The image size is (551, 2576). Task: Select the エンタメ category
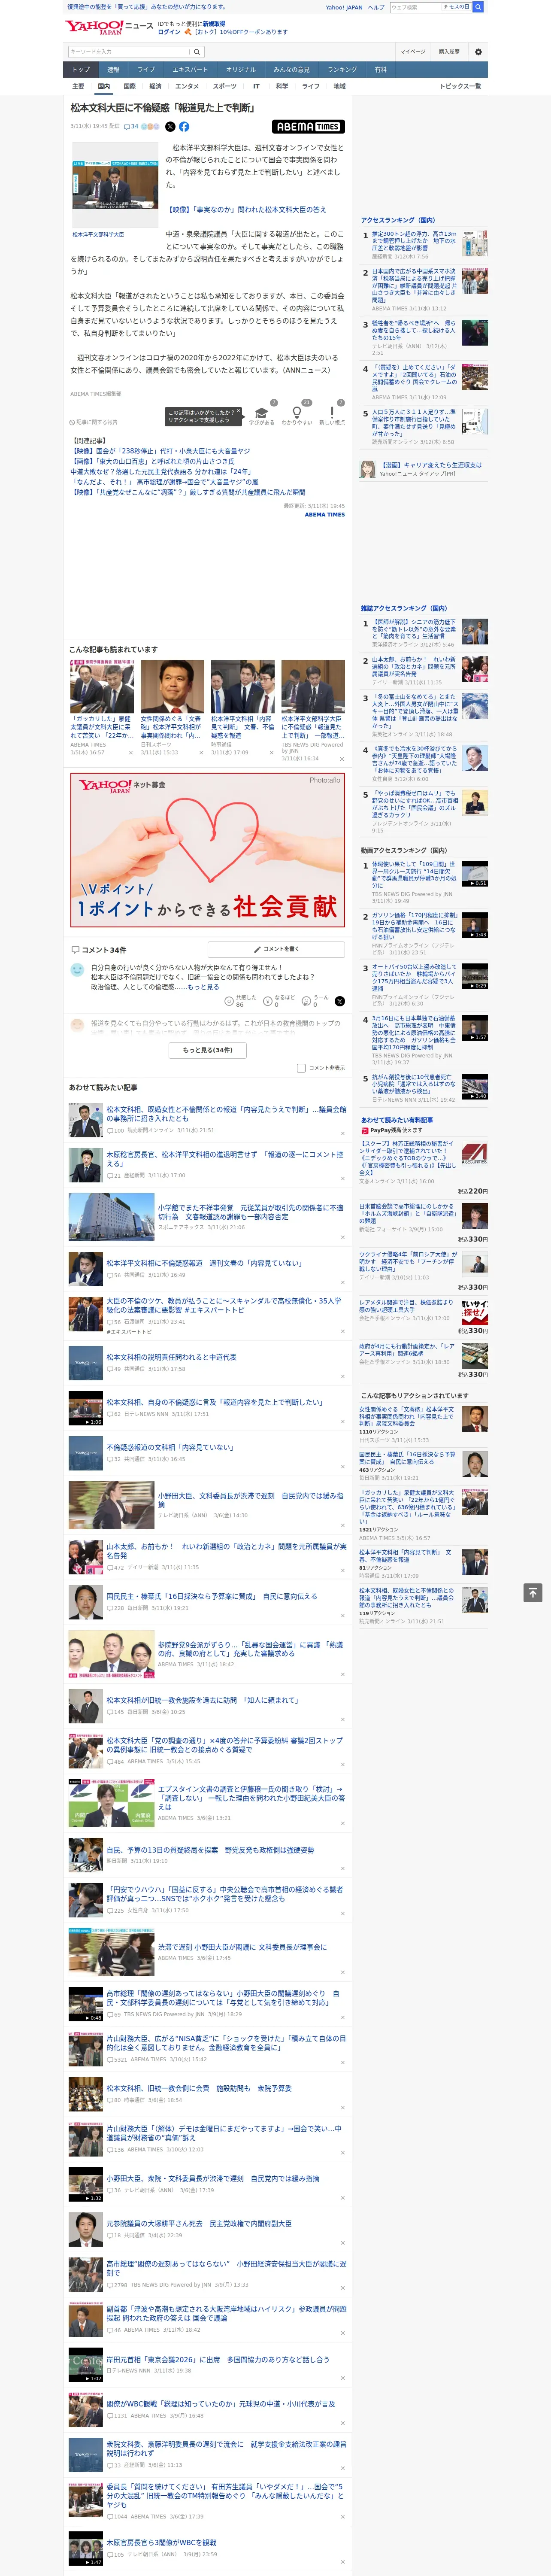tap(187, 86)
